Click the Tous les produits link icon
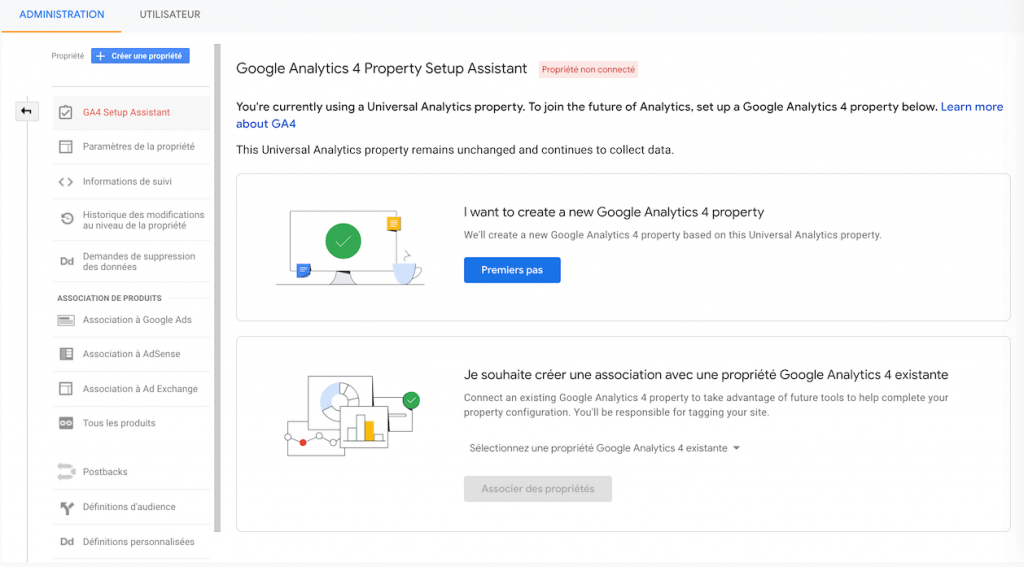Image resolution: width=1024 pixels, height=567 pixels. (66, 423)
